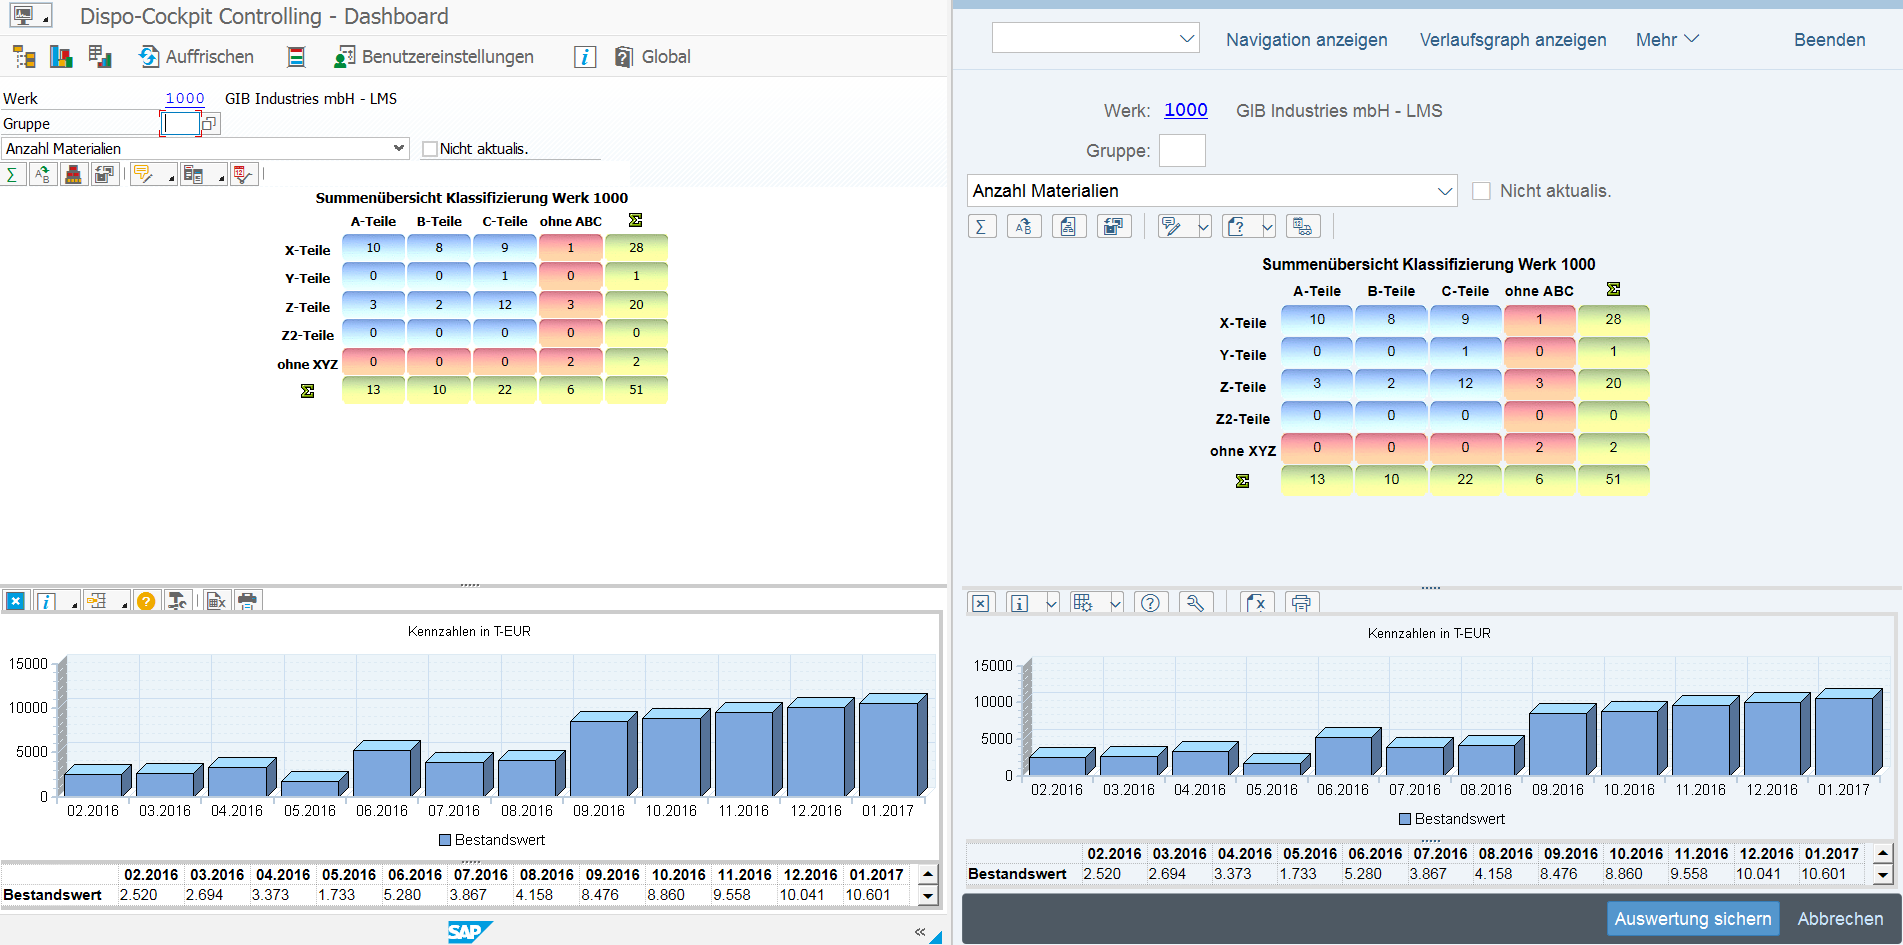Click the Global help icon
Viewport: 1903px width, 945px height.
tap(624, 57)
